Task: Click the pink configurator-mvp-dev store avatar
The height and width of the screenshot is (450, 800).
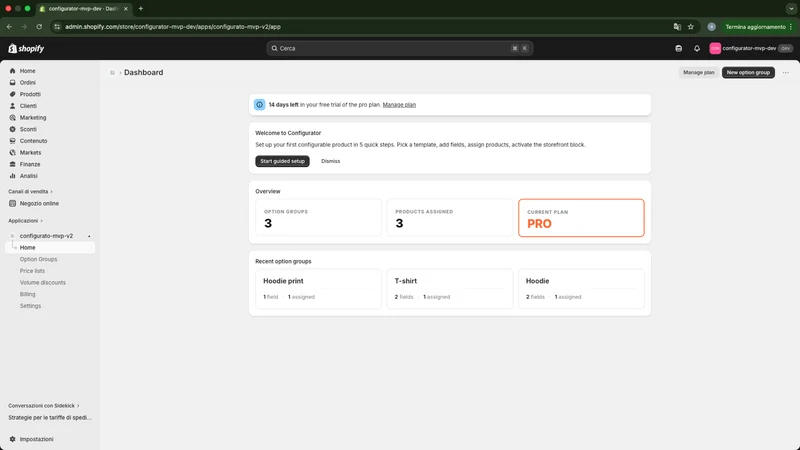Action: pos(715,48)
